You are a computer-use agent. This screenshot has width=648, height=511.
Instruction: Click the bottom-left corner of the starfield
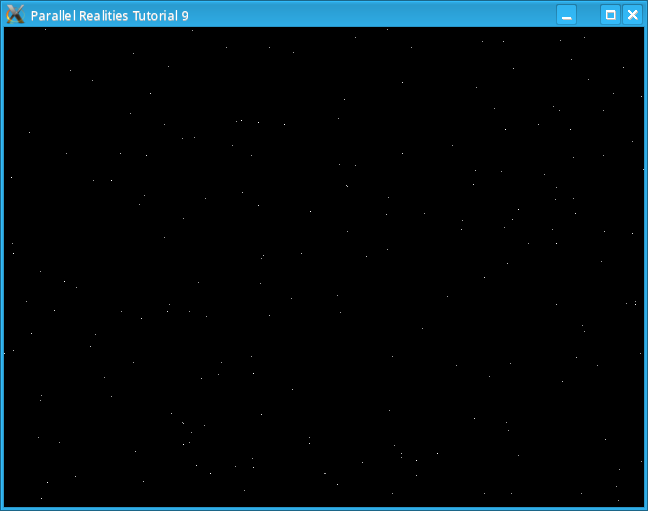pos(6,503)
